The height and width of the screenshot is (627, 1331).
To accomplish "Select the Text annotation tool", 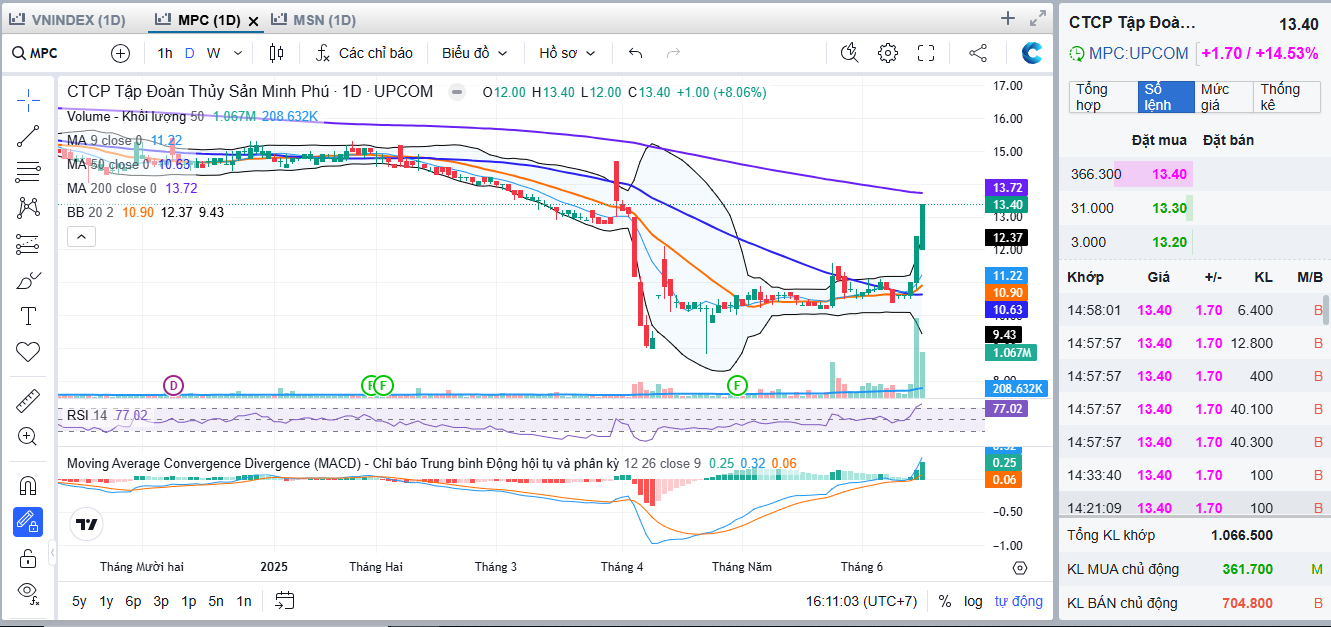I will pyautogui.click(x=28, y=316).
